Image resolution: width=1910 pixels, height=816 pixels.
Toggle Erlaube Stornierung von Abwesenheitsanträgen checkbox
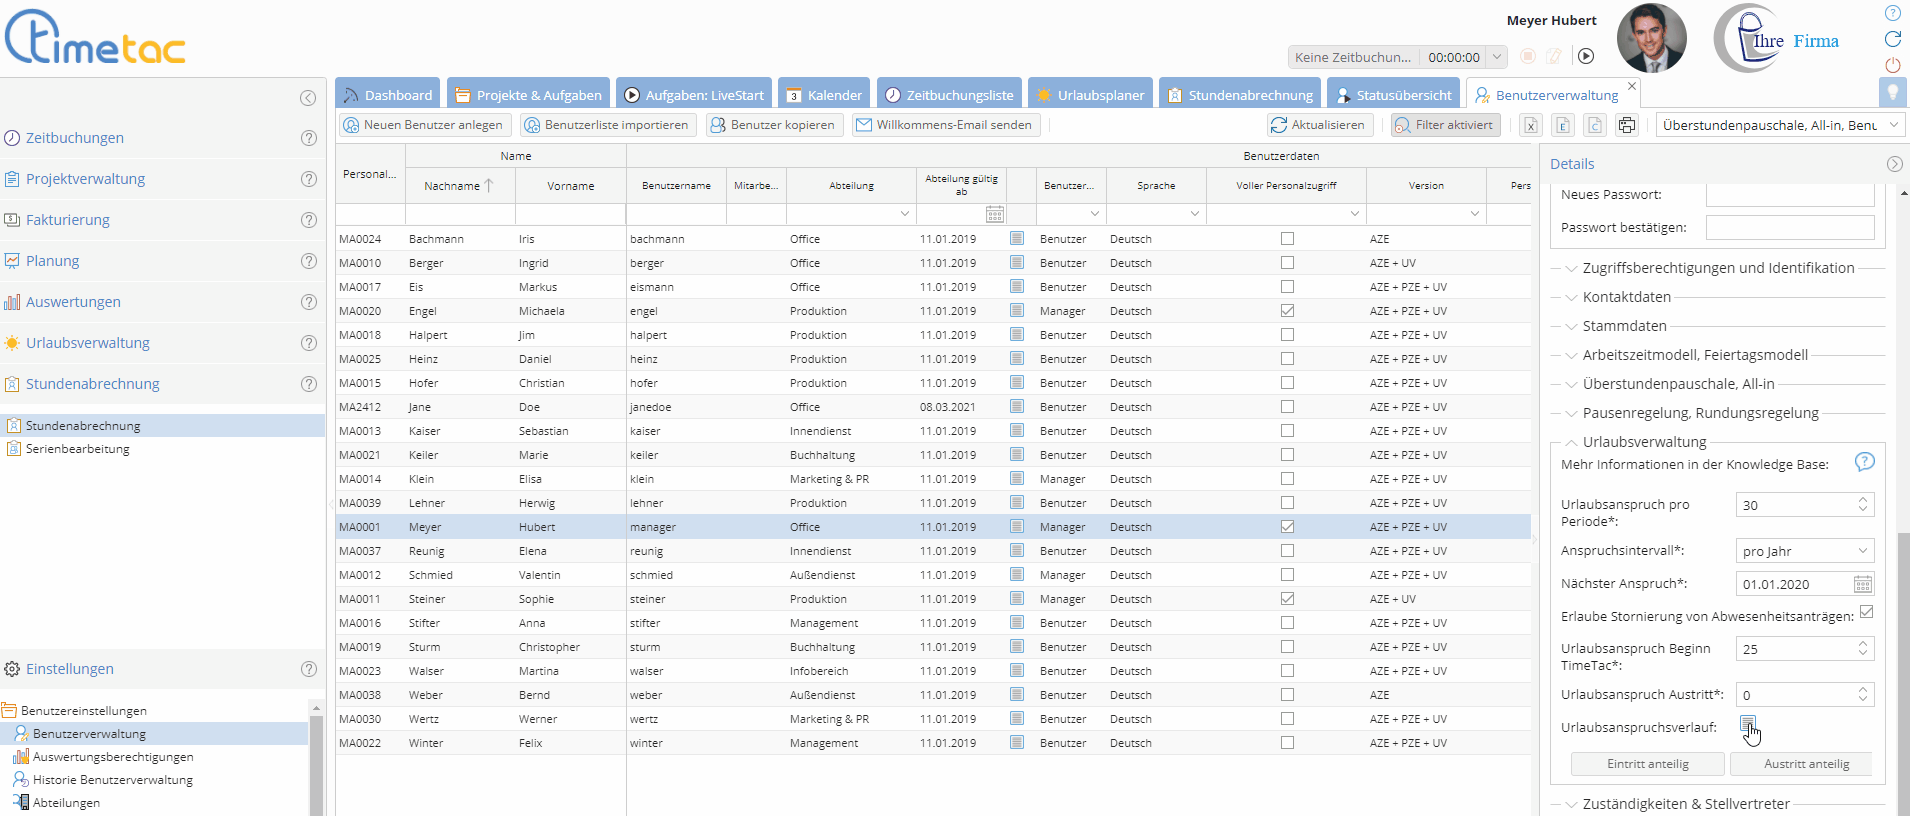(x=1866, y=612)
